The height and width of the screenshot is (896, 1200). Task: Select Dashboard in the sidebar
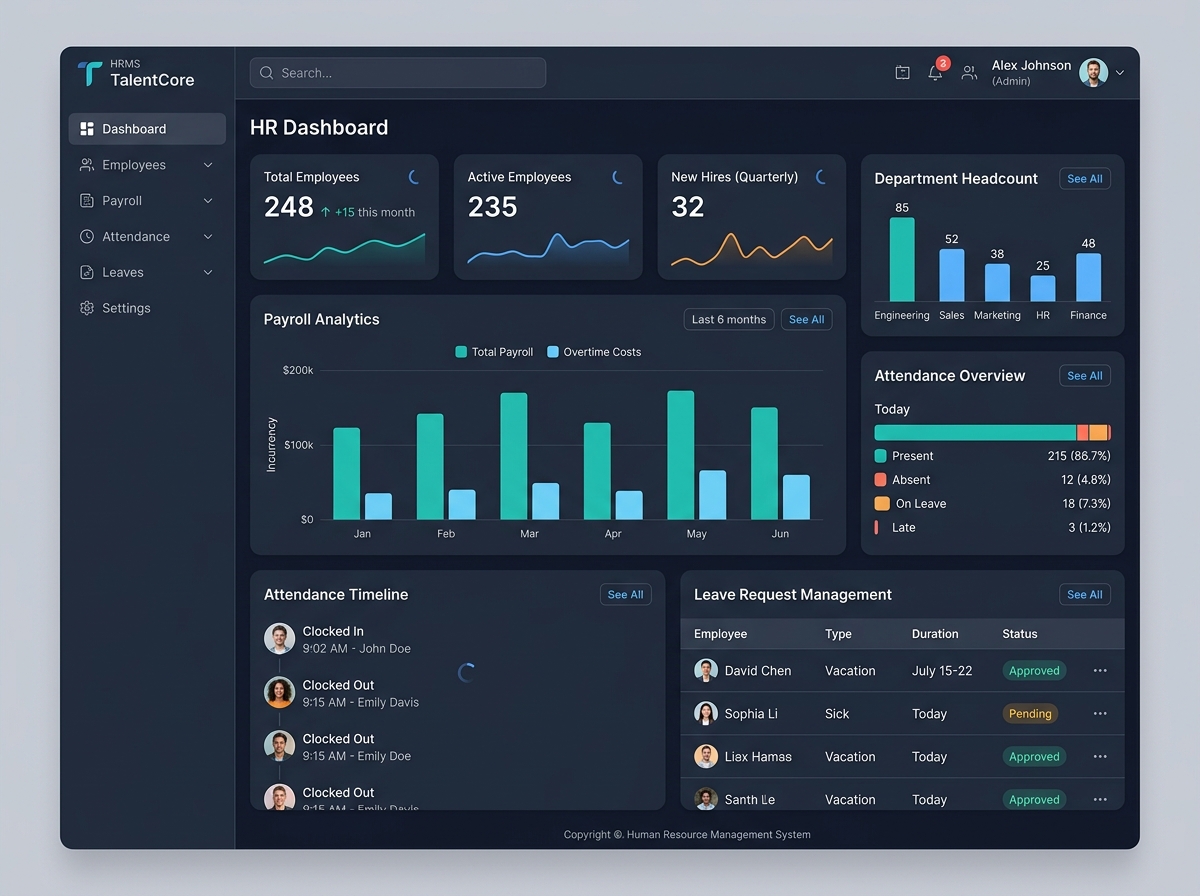(x=147, y=129)
